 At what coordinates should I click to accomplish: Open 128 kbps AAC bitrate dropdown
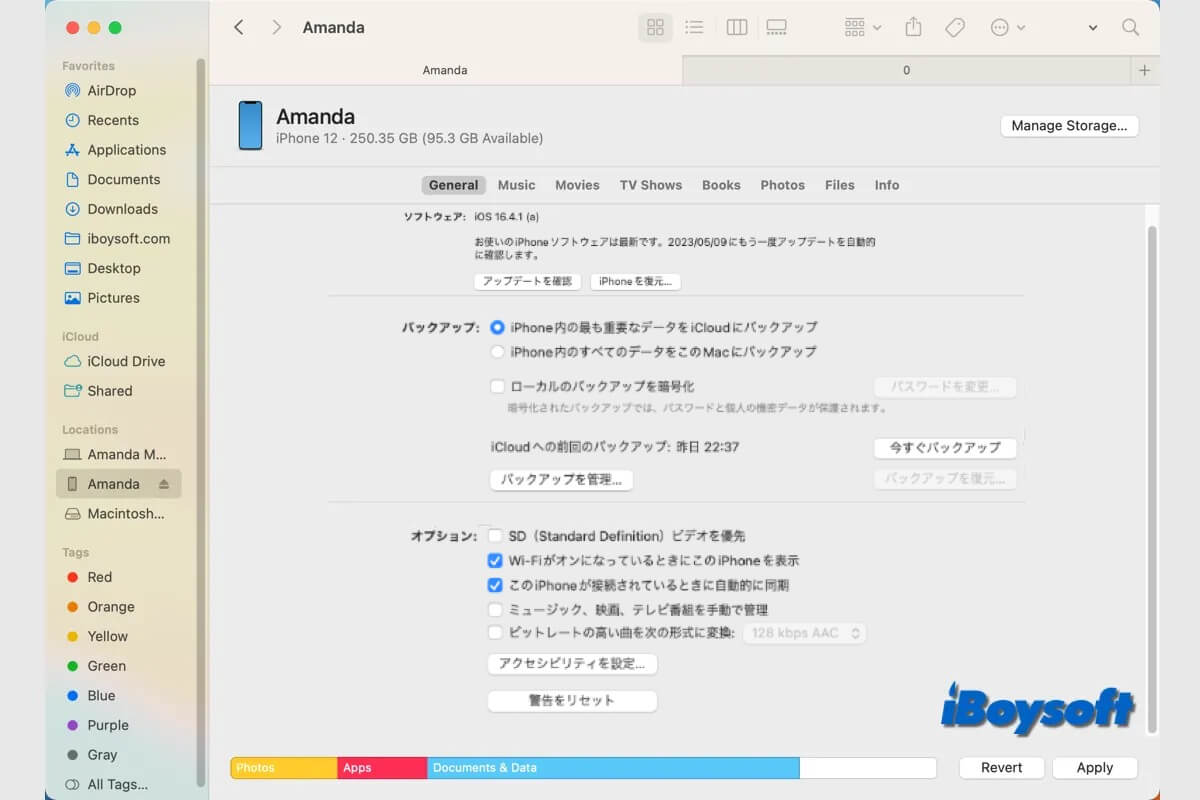pos(804,633)
